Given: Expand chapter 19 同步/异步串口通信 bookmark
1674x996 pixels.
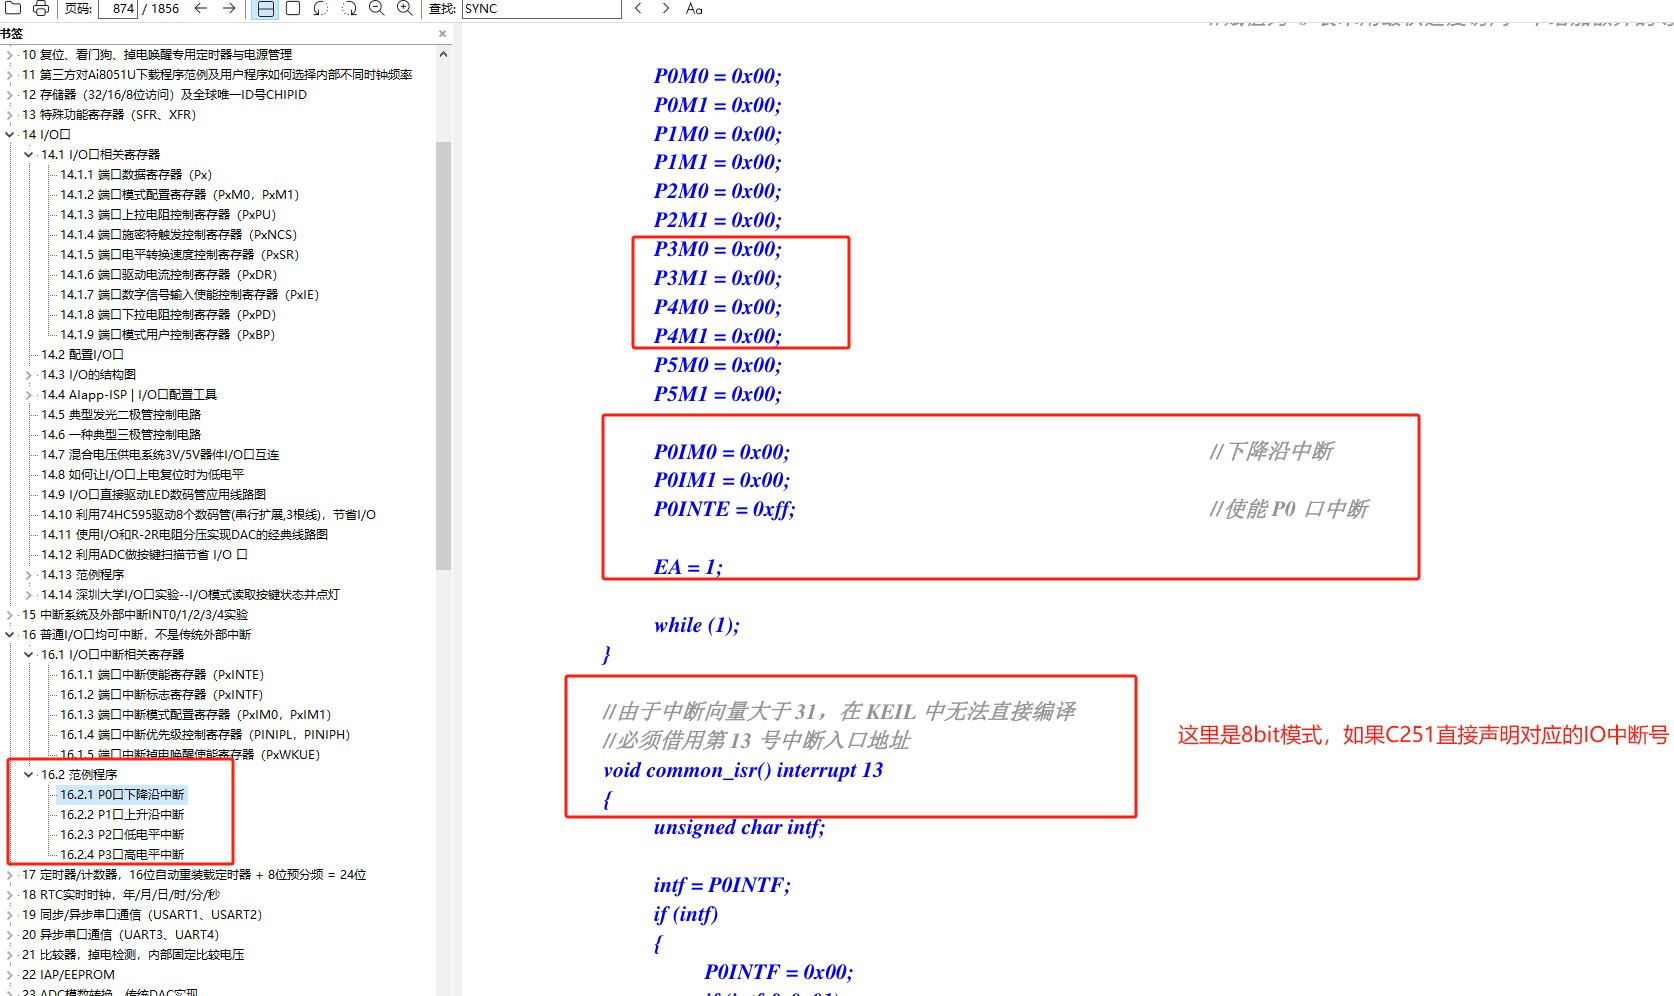Looking at the screenshot, I should [x=10, y=915].
